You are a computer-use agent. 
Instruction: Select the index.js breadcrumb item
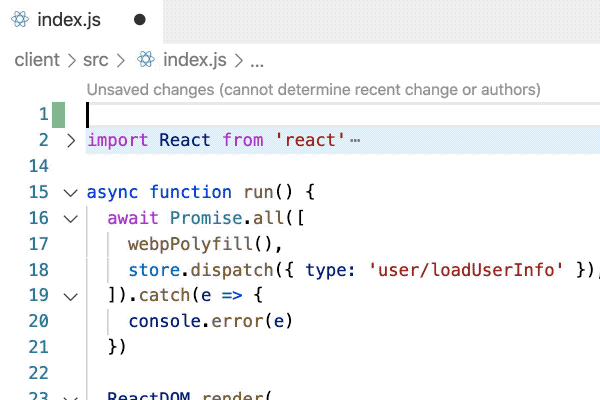click(x=195, y=60)
